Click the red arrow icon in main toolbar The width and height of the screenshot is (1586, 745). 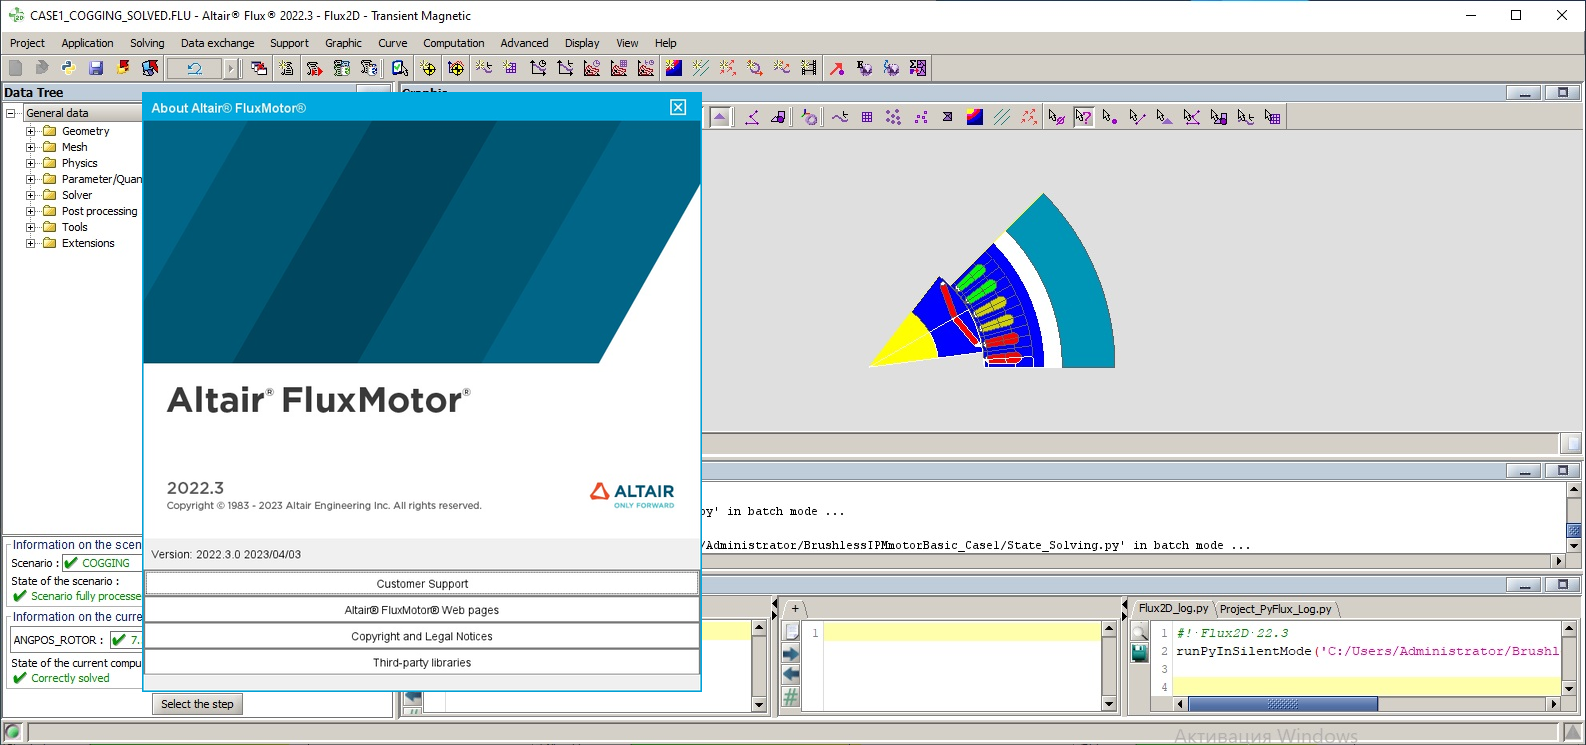837,68
